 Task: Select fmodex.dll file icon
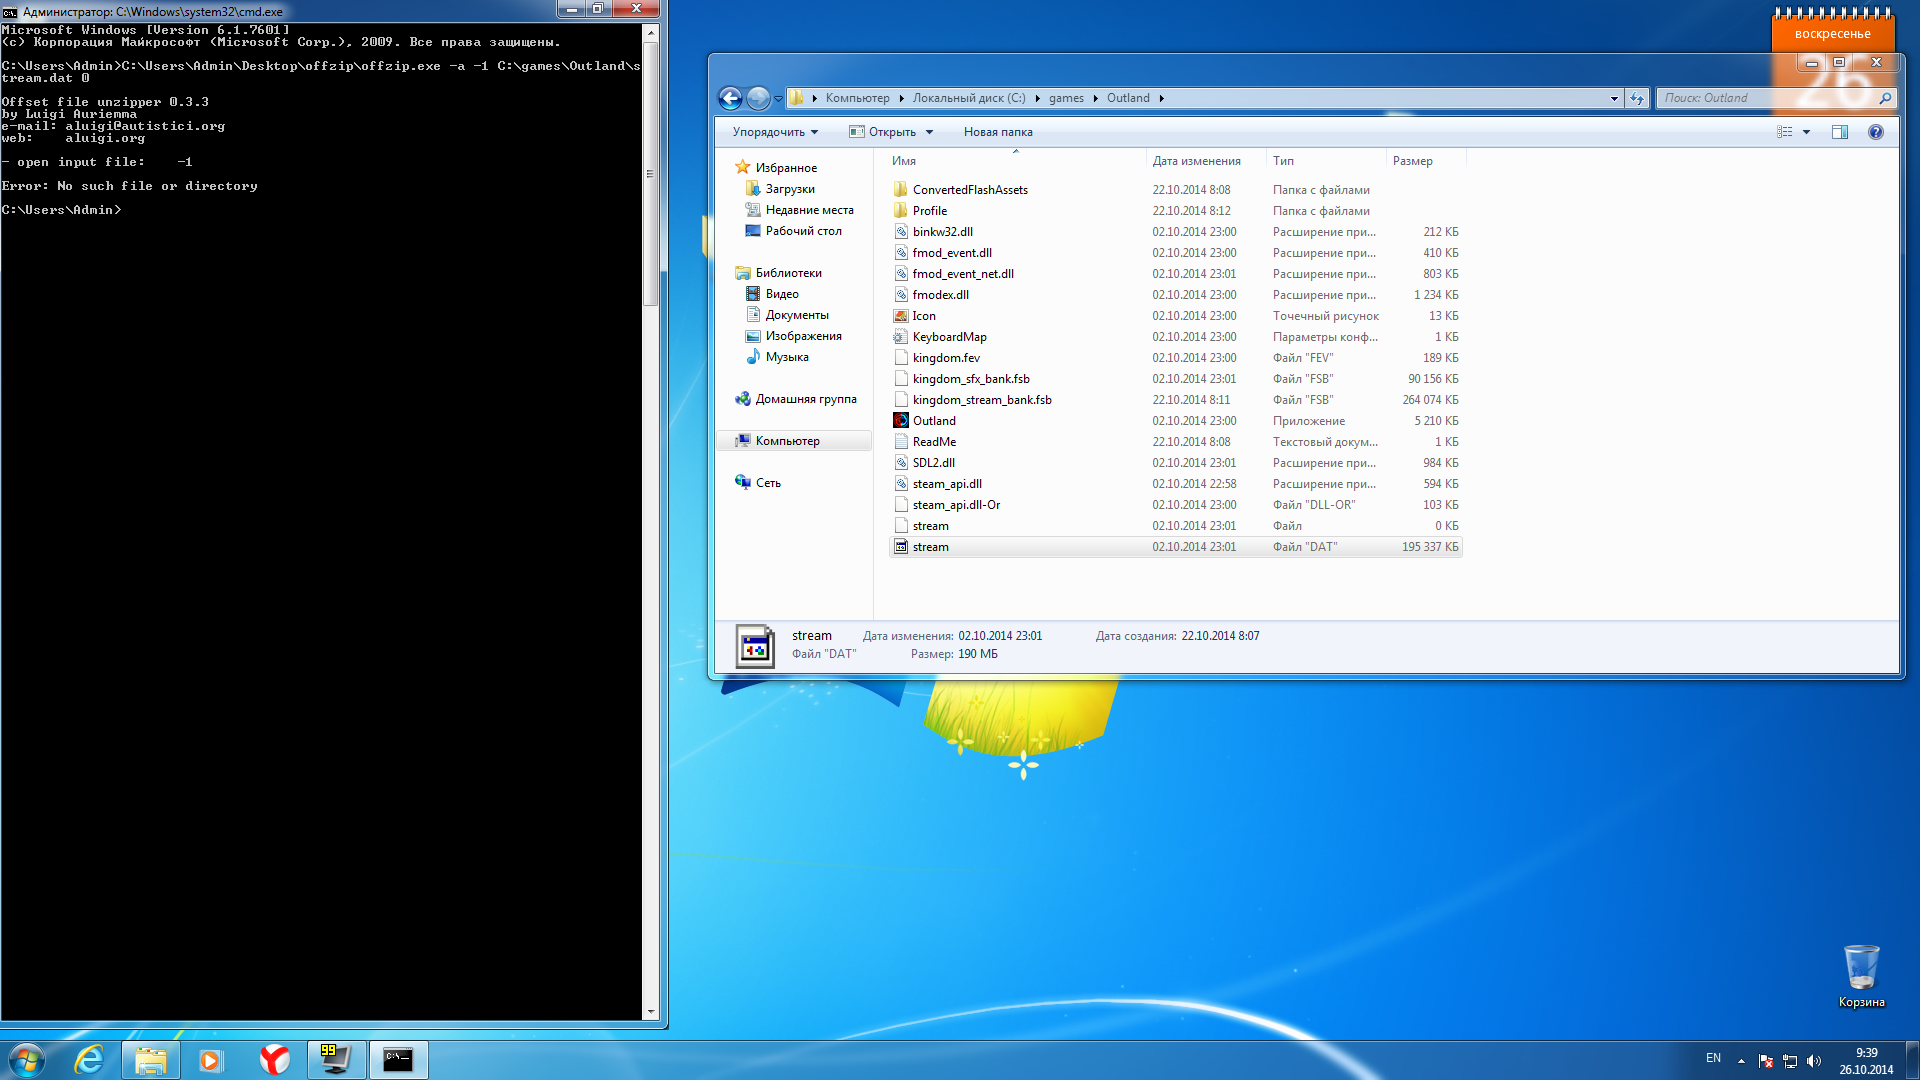tap(901, 295)
